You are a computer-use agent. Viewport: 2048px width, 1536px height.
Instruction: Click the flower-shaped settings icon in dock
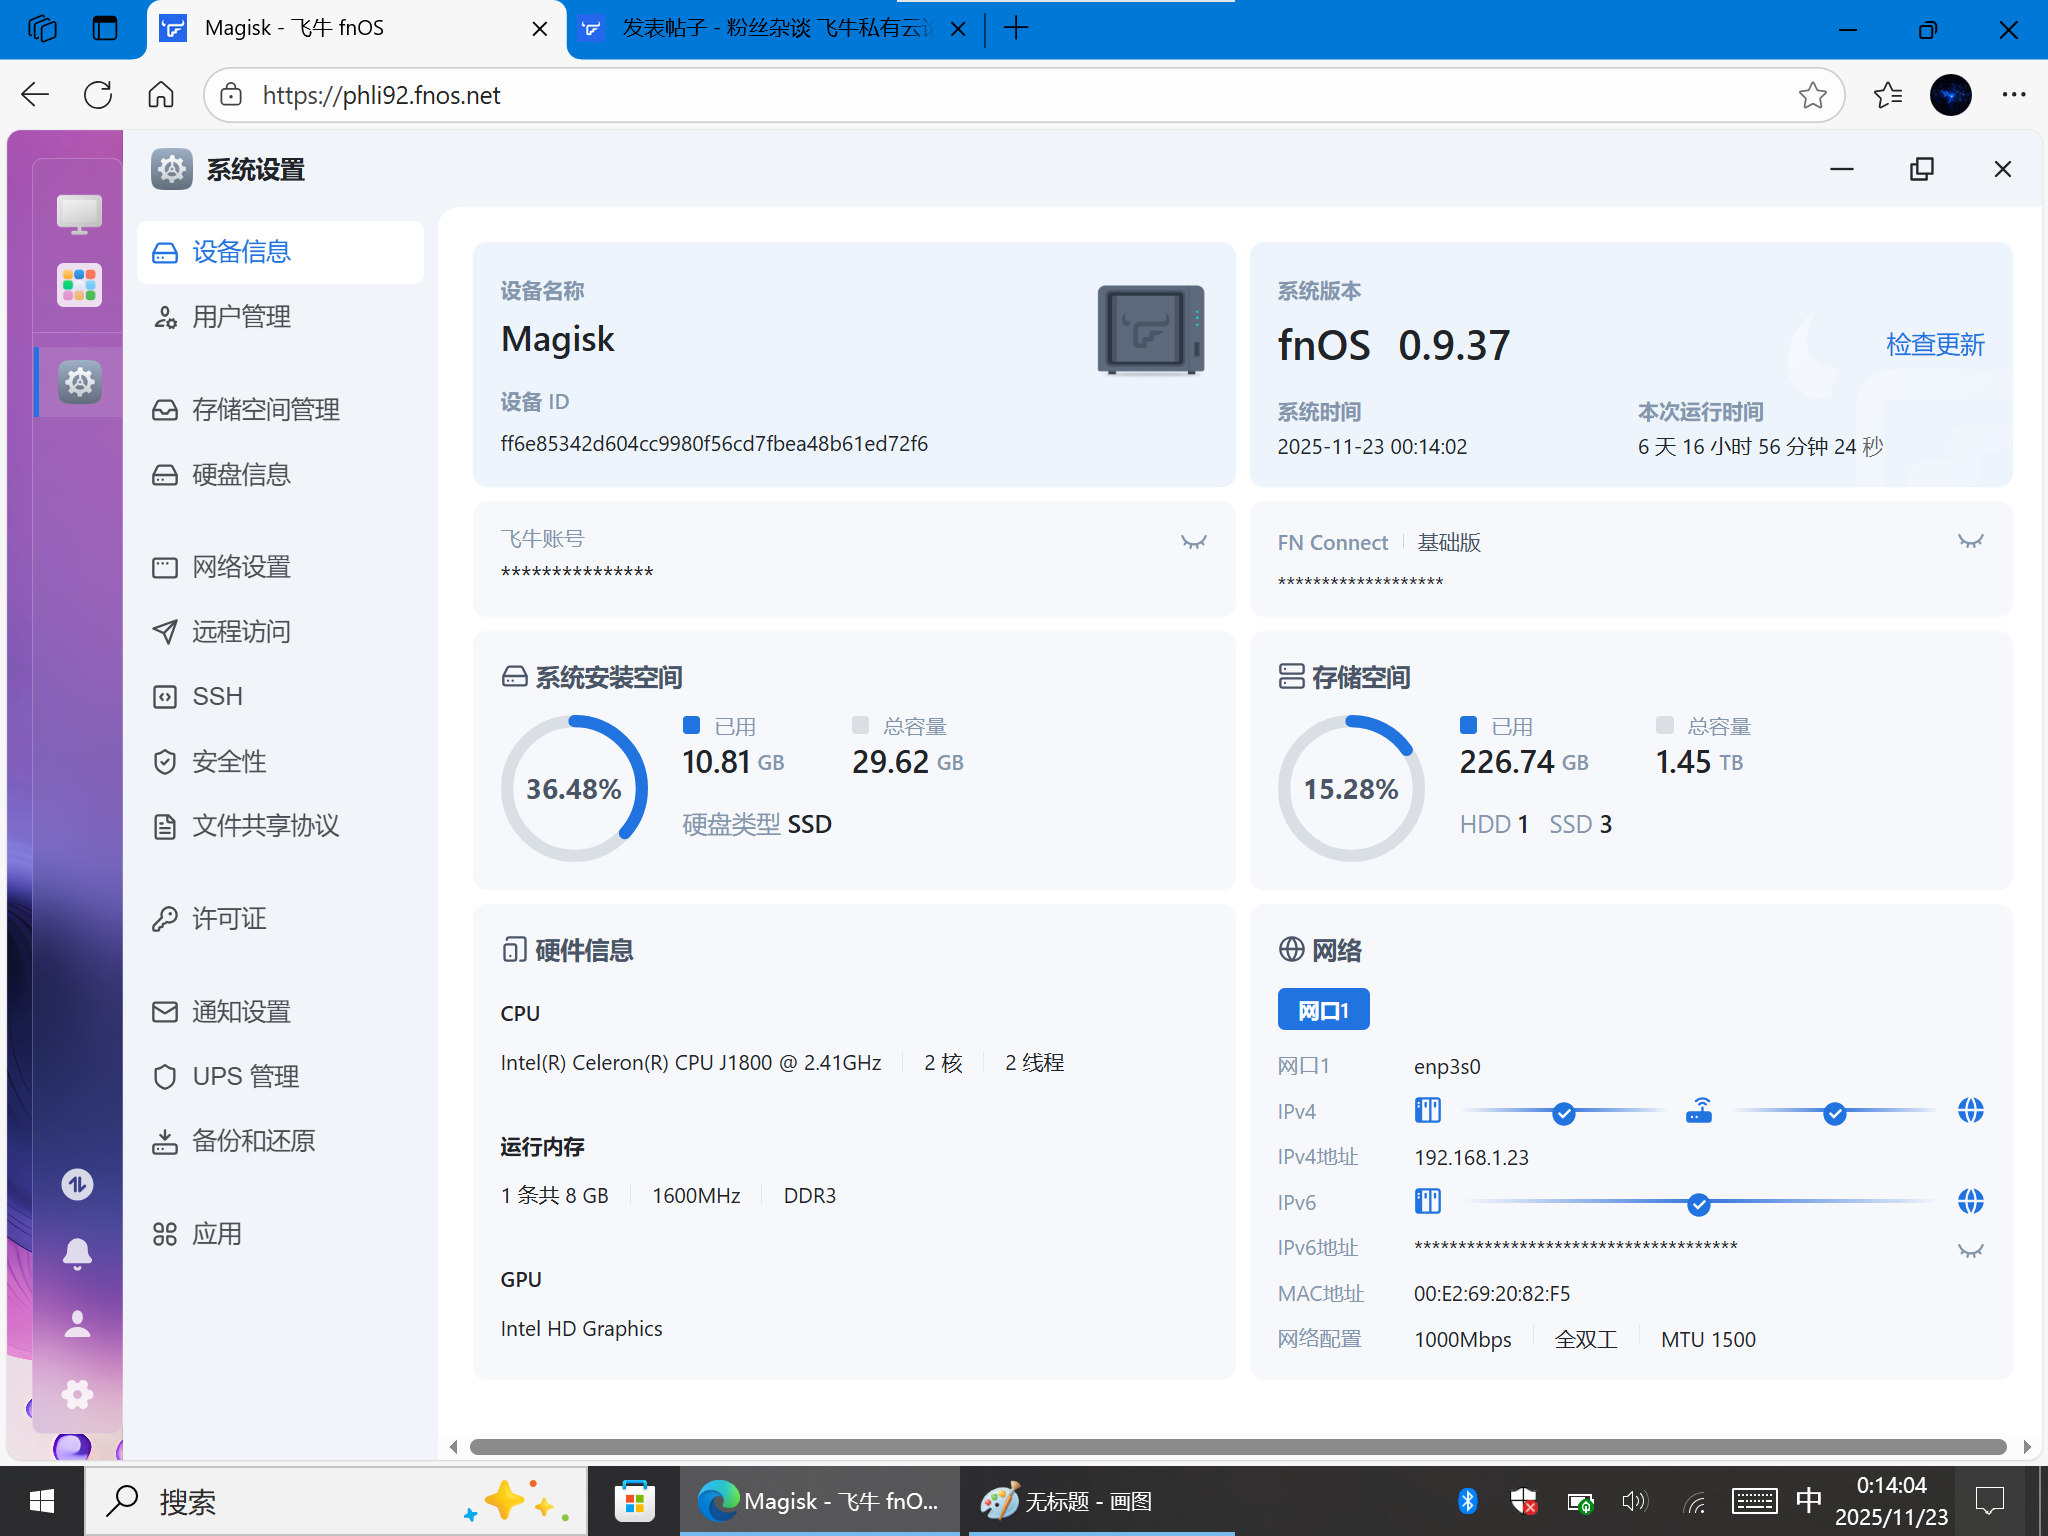point(77,1394)
